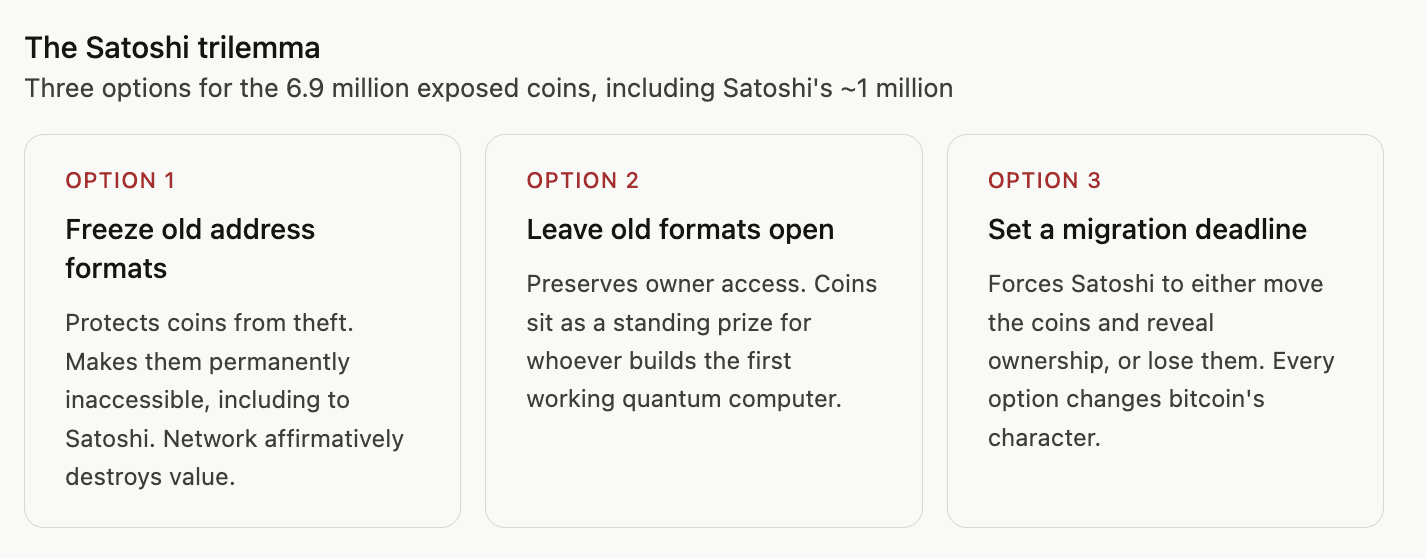This screenshot has width=1426, height=558.
Task: Click "working quantum computer" in Option 2
Action: point(683,399)
